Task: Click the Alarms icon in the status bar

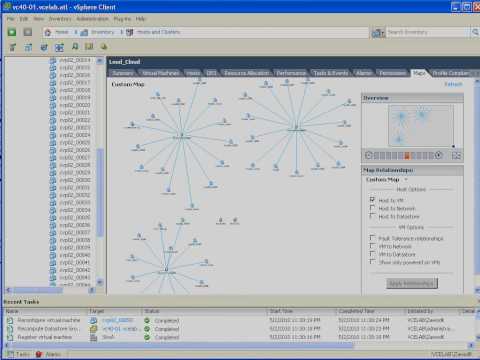Action: tap(39, 354)
